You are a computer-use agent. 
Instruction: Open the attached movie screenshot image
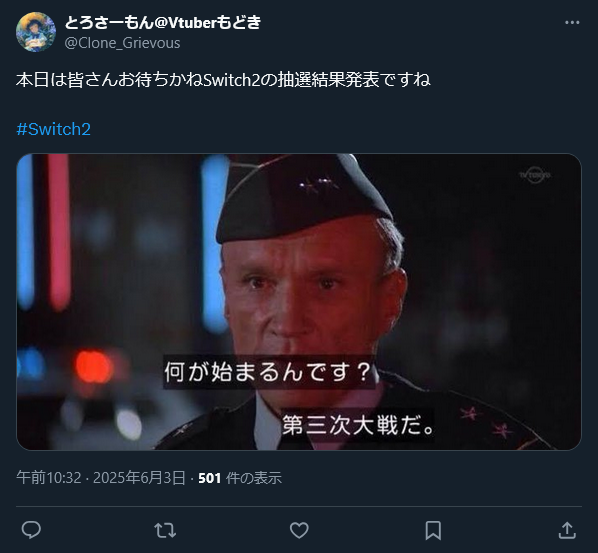(x=299, y=302)
